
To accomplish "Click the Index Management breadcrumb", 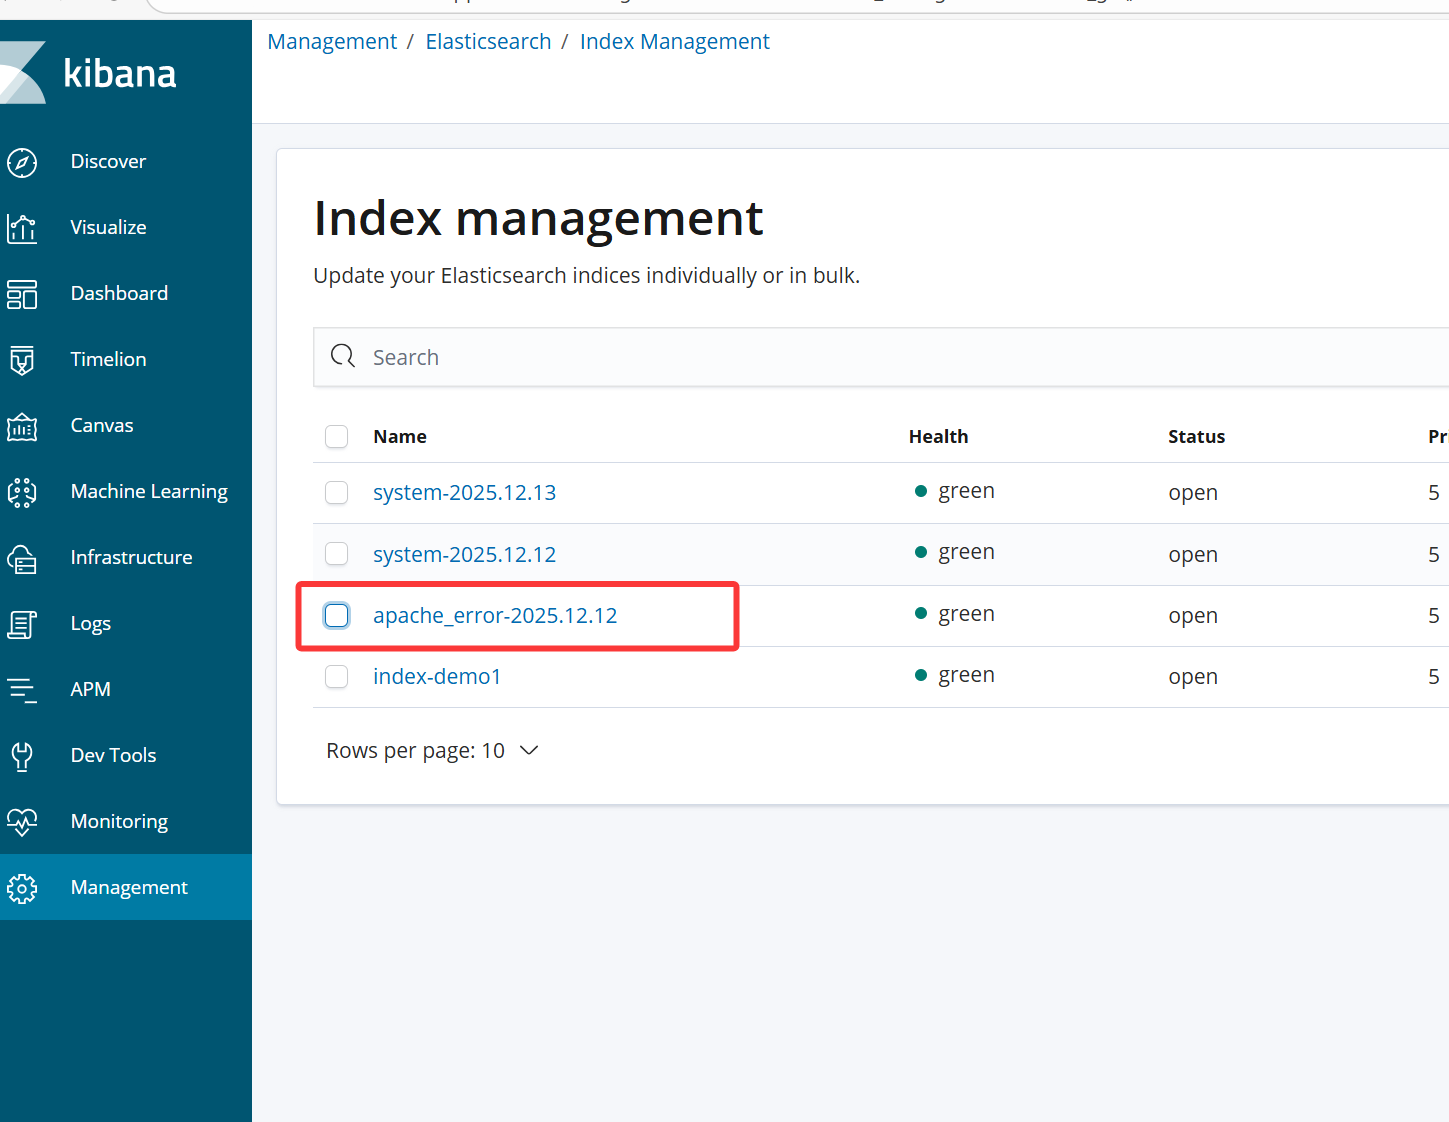I will pyautogui.click(x=675, y=42).
